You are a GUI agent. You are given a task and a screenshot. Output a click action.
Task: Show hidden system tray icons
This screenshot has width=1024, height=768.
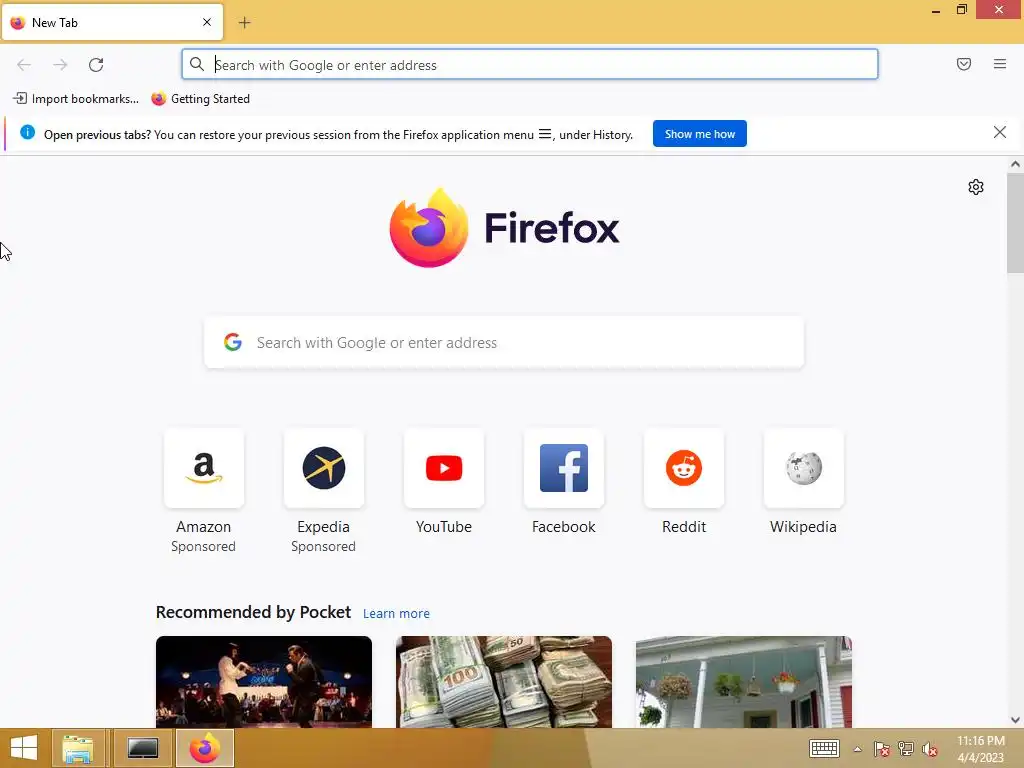pos(857,749)
